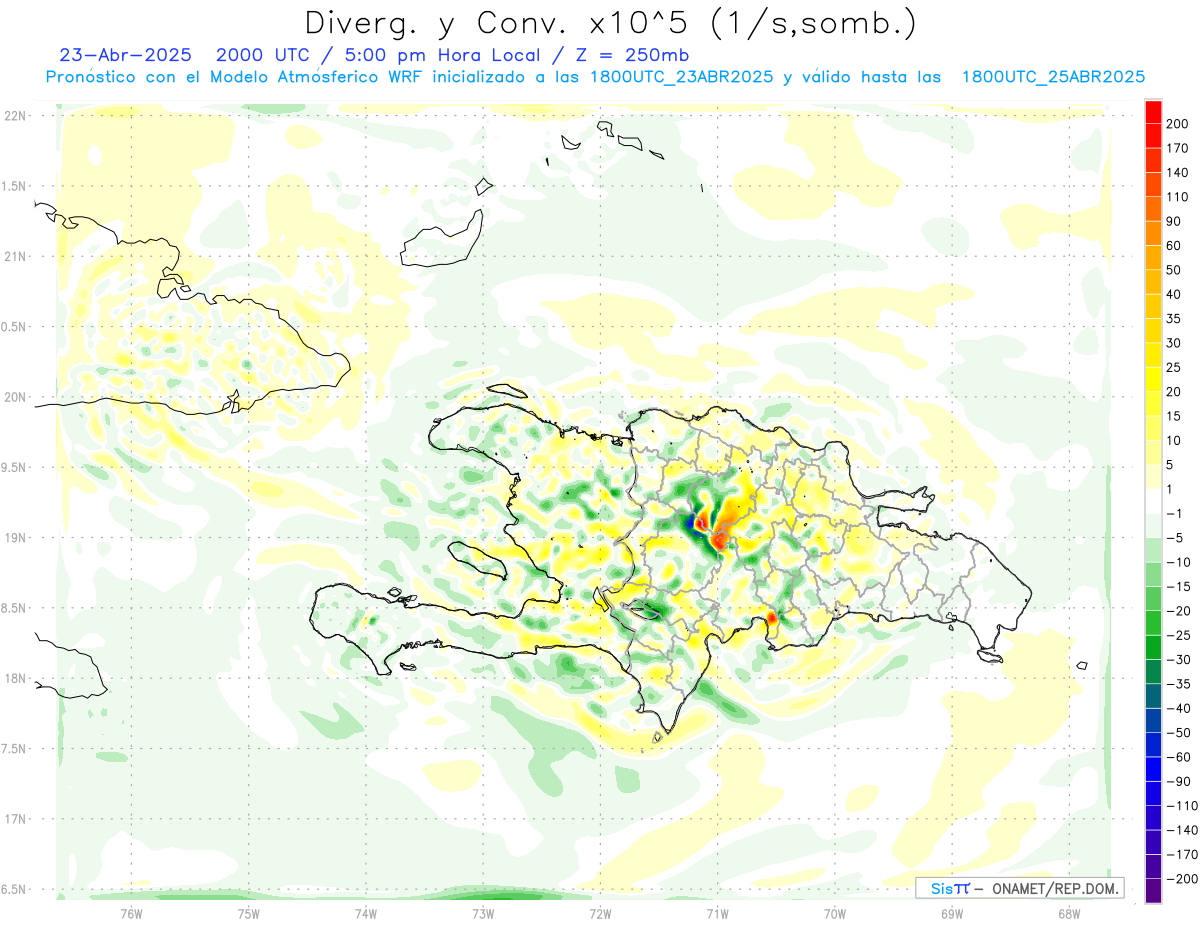Click the positive "170" color scale label
The height and width of the screenshot is (927, 1200).
[1177, 148]
